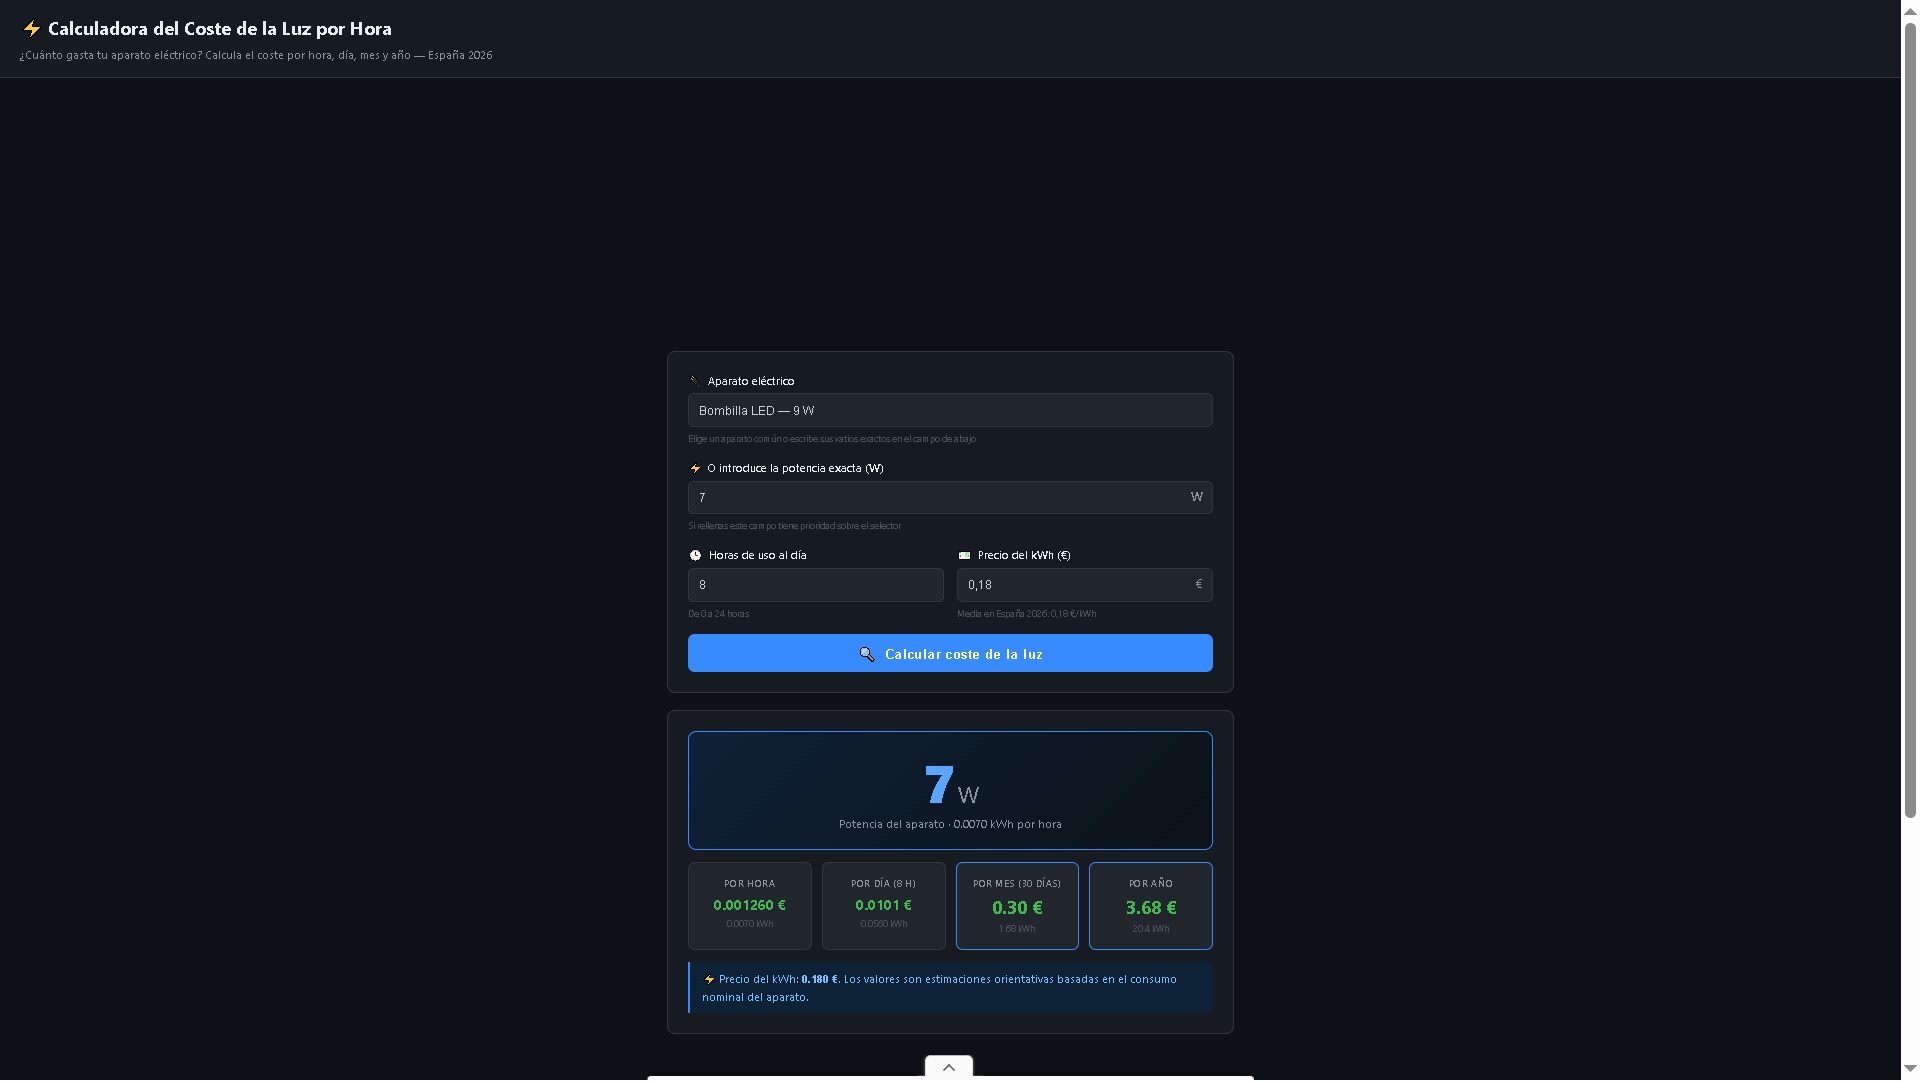Click the exact power watts input field
The height and width of the screenshot is (1082, 1920).
(x=939, y=497)
